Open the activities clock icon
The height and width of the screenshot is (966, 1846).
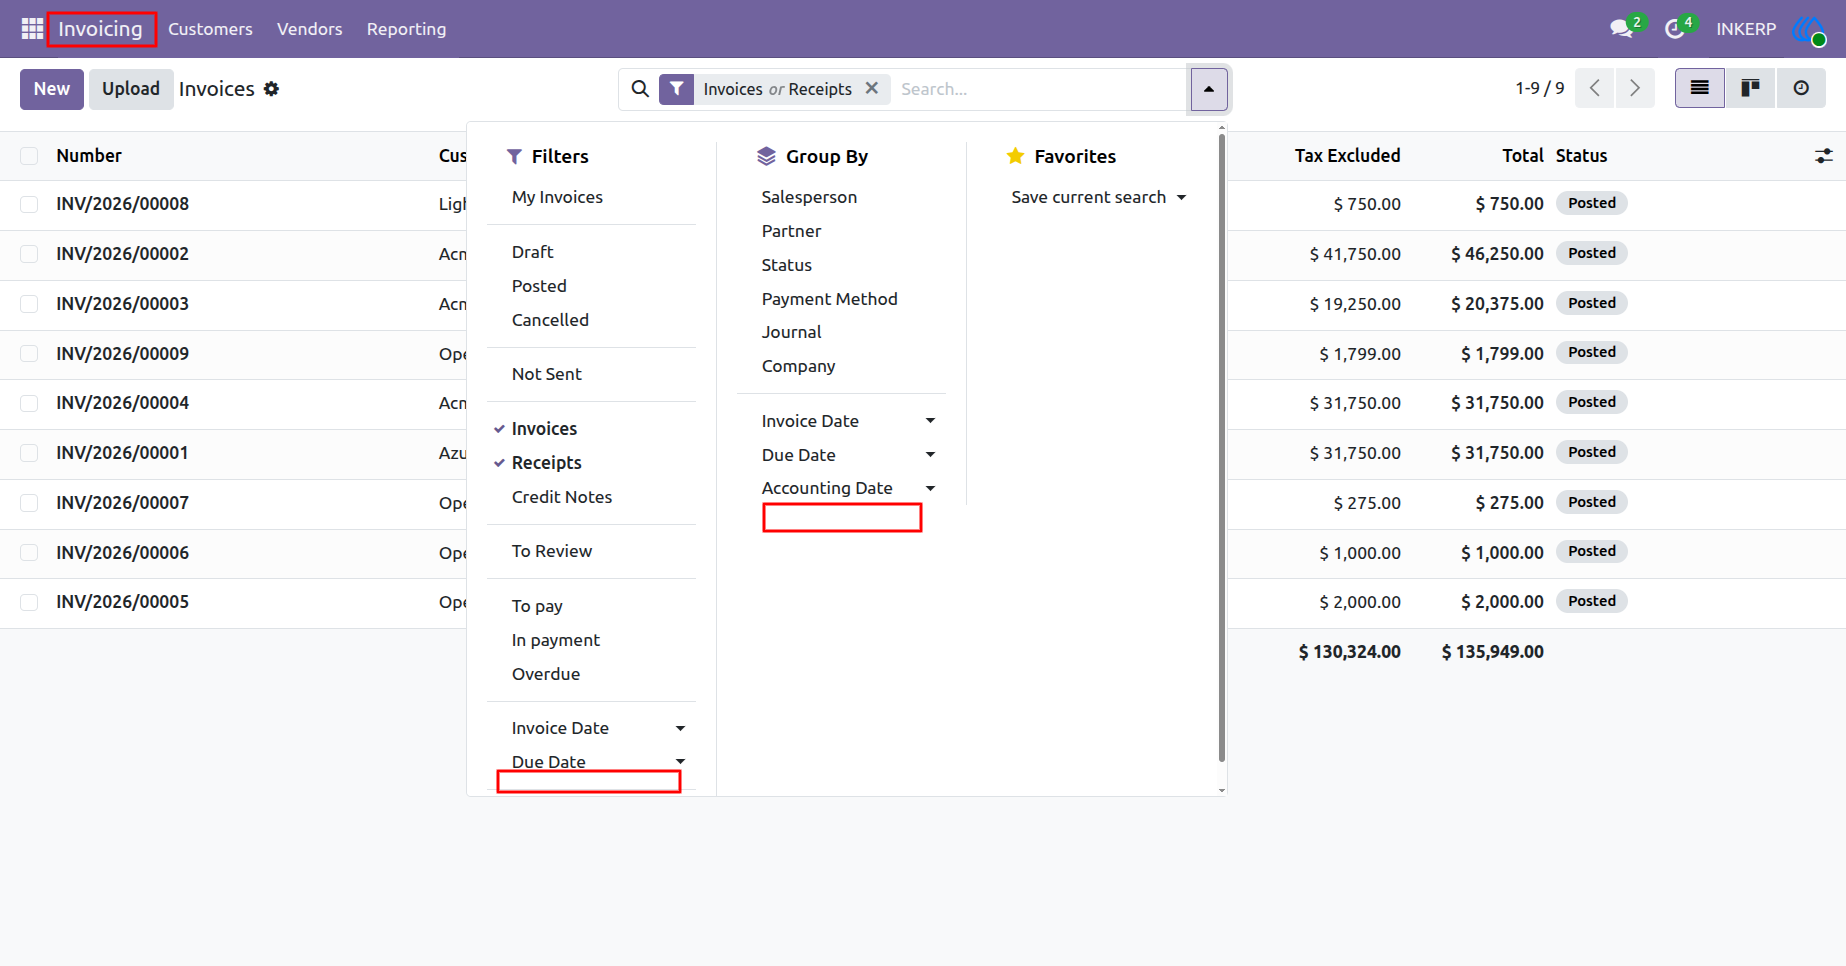click(1674, 29)
